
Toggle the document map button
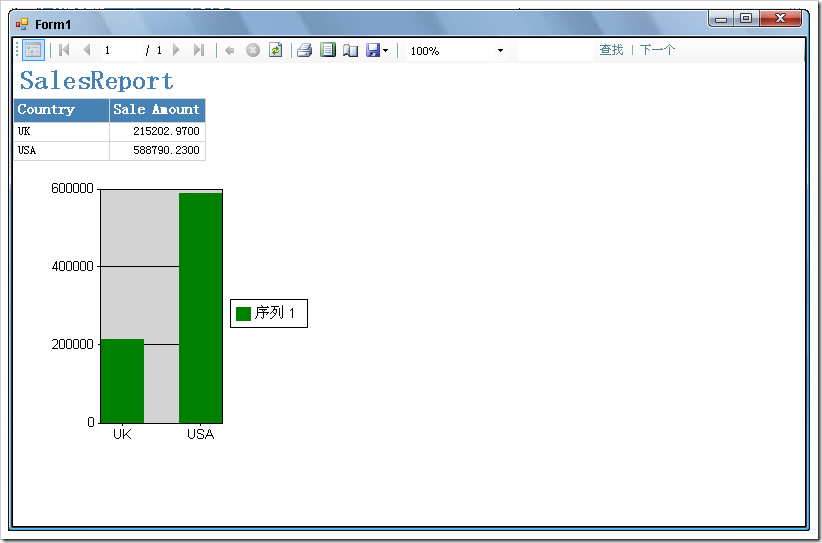(x=33, y=50)
